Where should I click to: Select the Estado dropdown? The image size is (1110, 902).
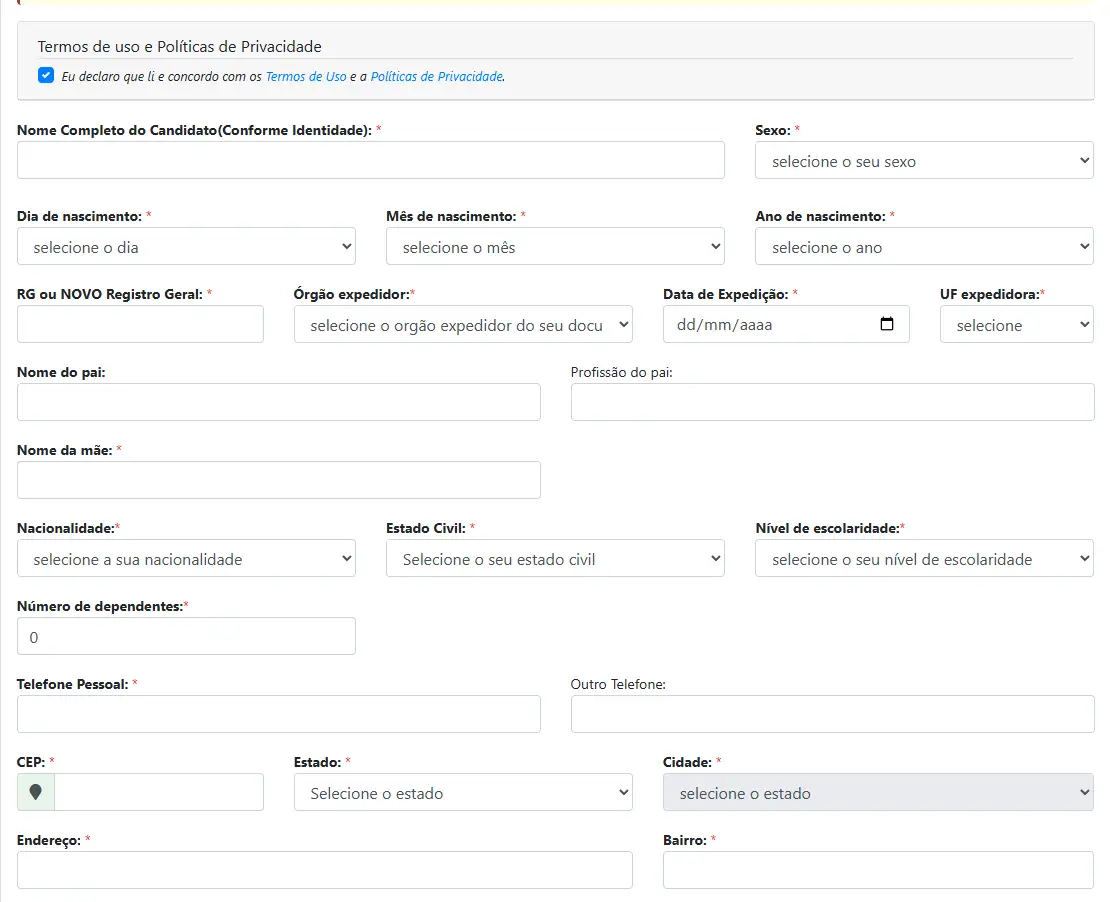[x=463, y=793]
